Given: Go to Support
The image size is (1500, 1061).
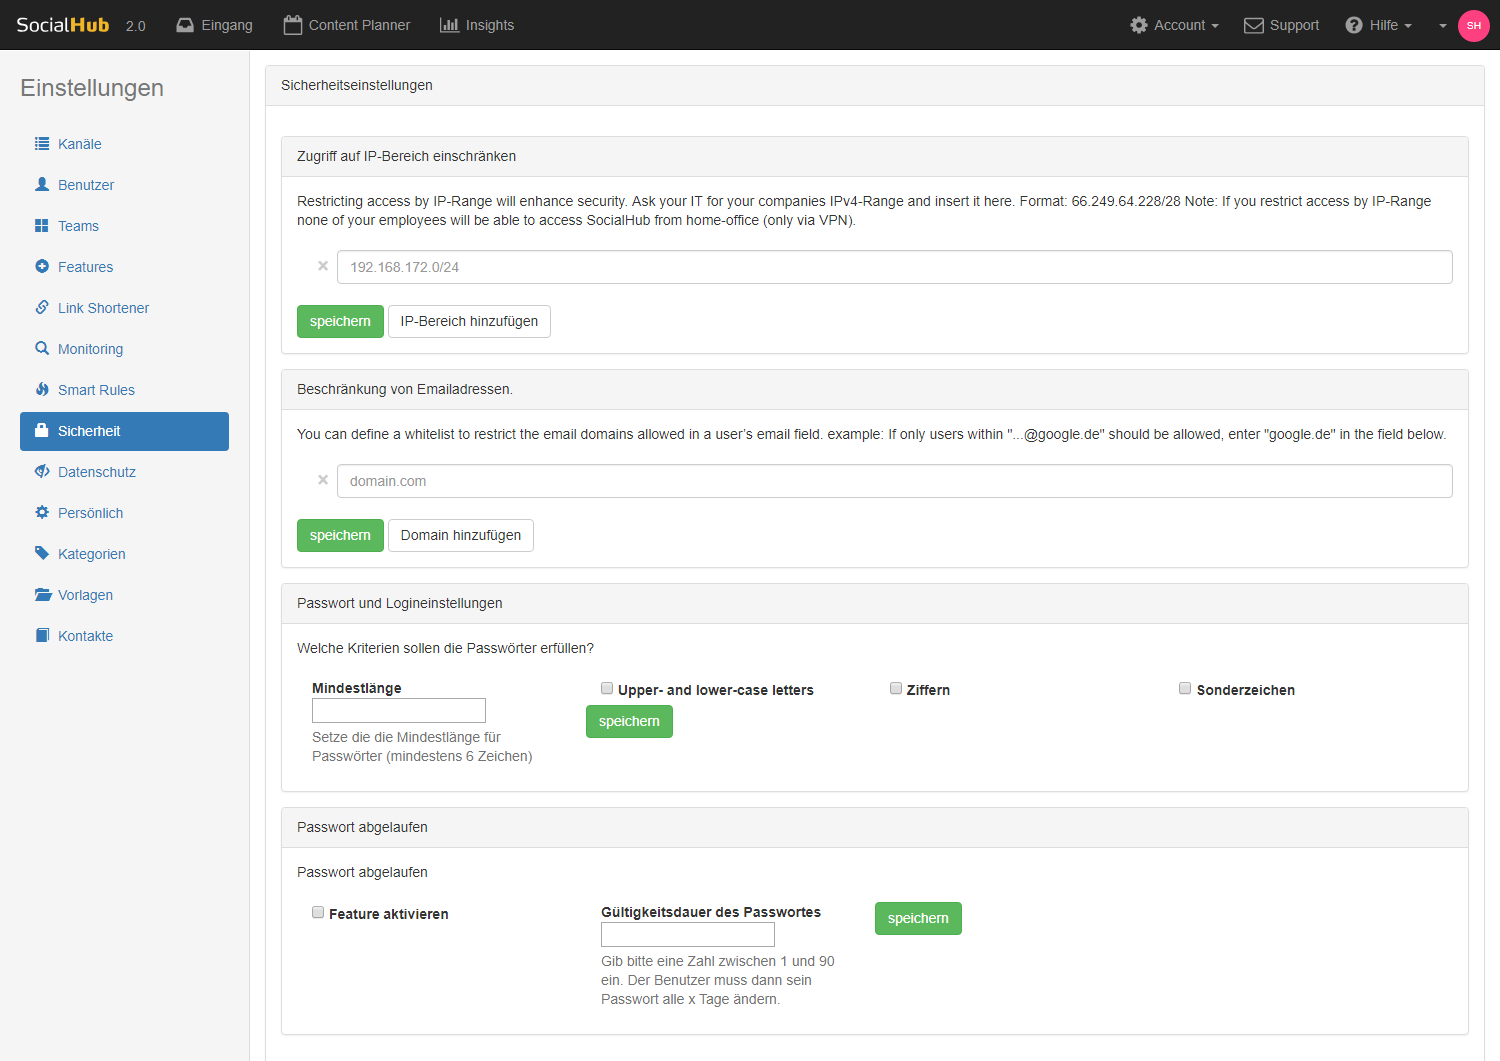Looking at the screenshot, I should (x=1282, y=25).
